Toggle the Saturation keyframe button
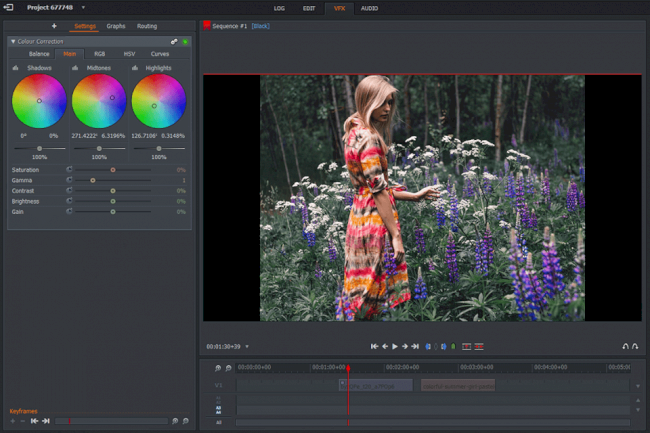 pos(69,170)
